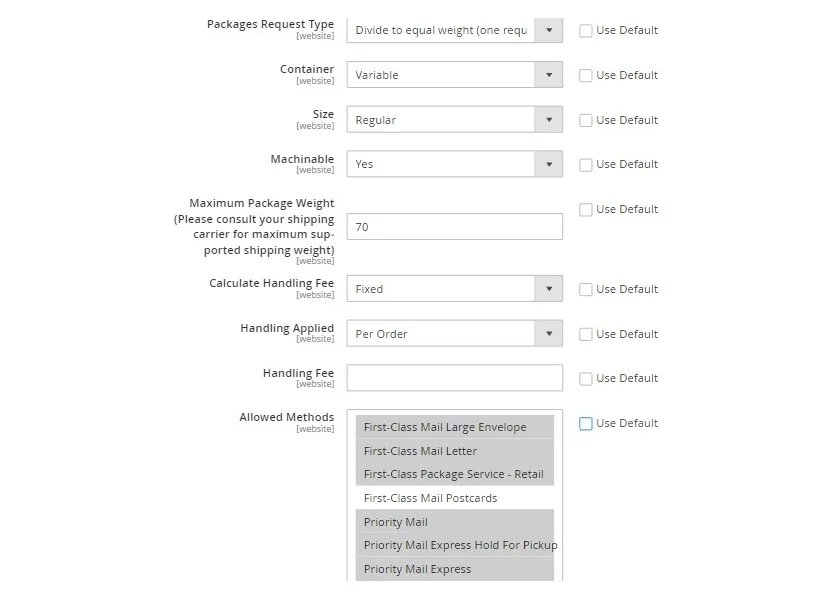Enable Use Default for Container
Image resolution: width=837 pixels, height=600 pixels.
pyautogui.click(x=585, y=75)
